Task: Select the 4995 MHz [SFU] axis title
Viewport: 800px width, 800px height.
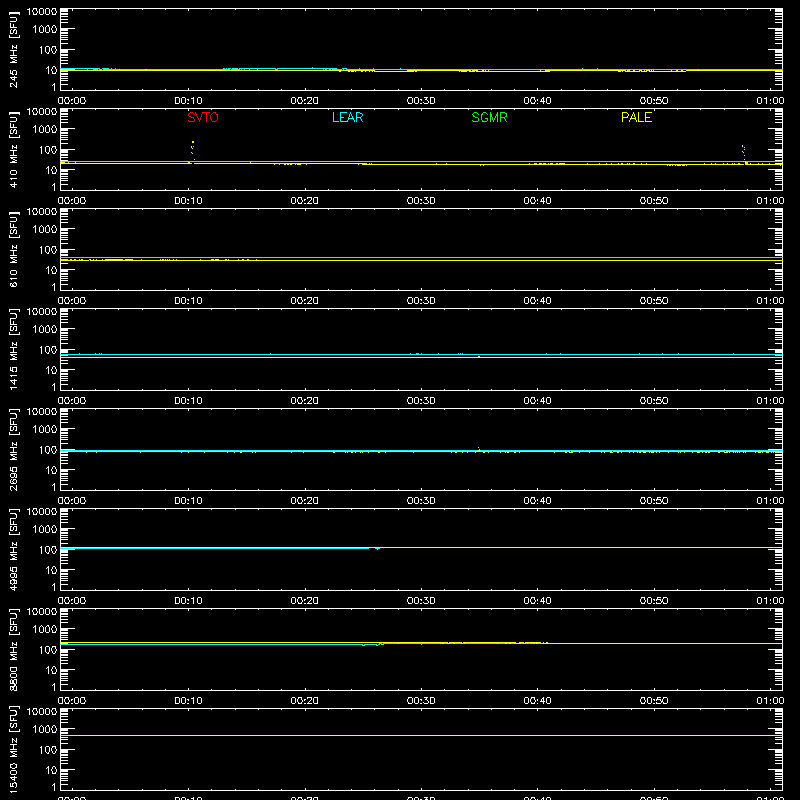Action: pos(14,549)
